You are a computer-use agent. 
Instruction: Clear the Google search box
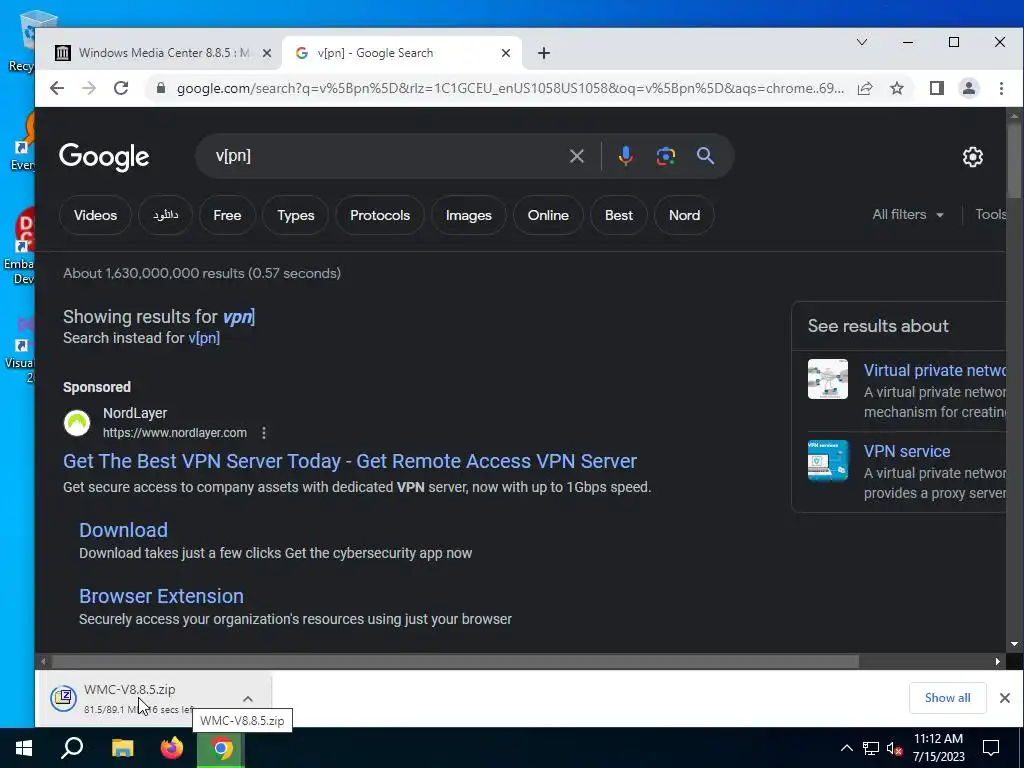(577, 156)
